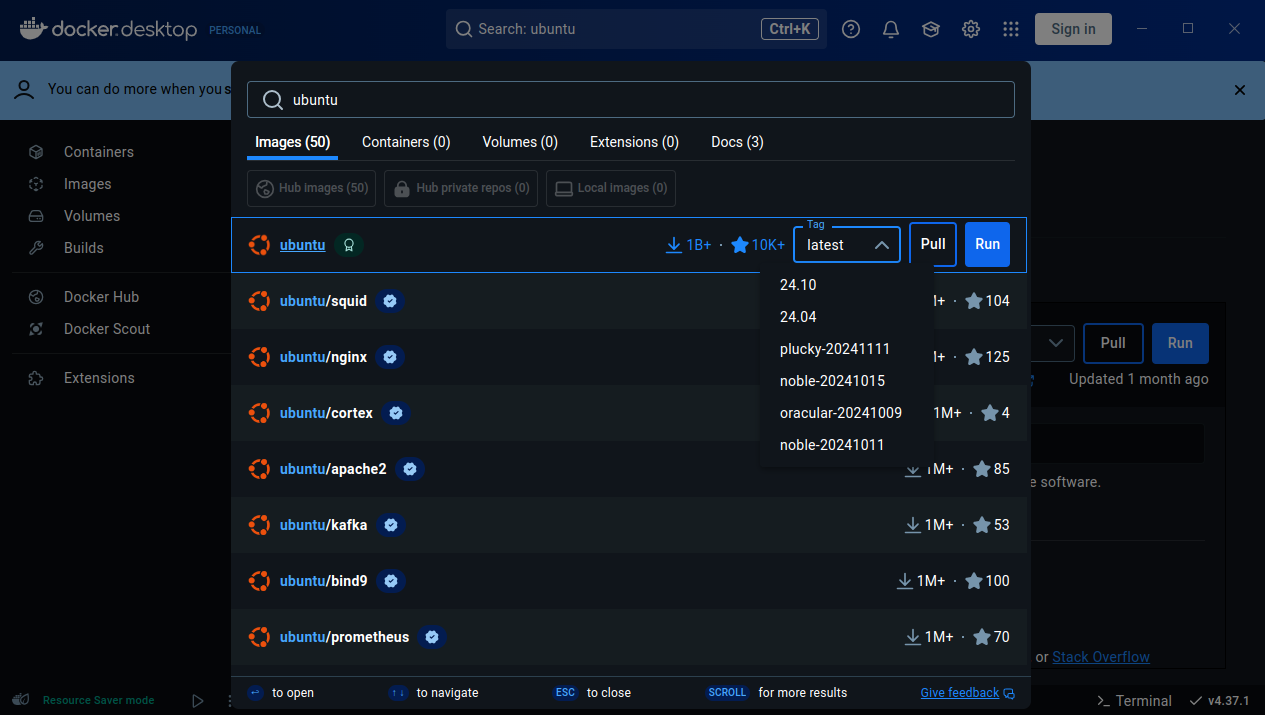
Task: Click the Docker Desktop whale logo
Action: coord(33,28)
